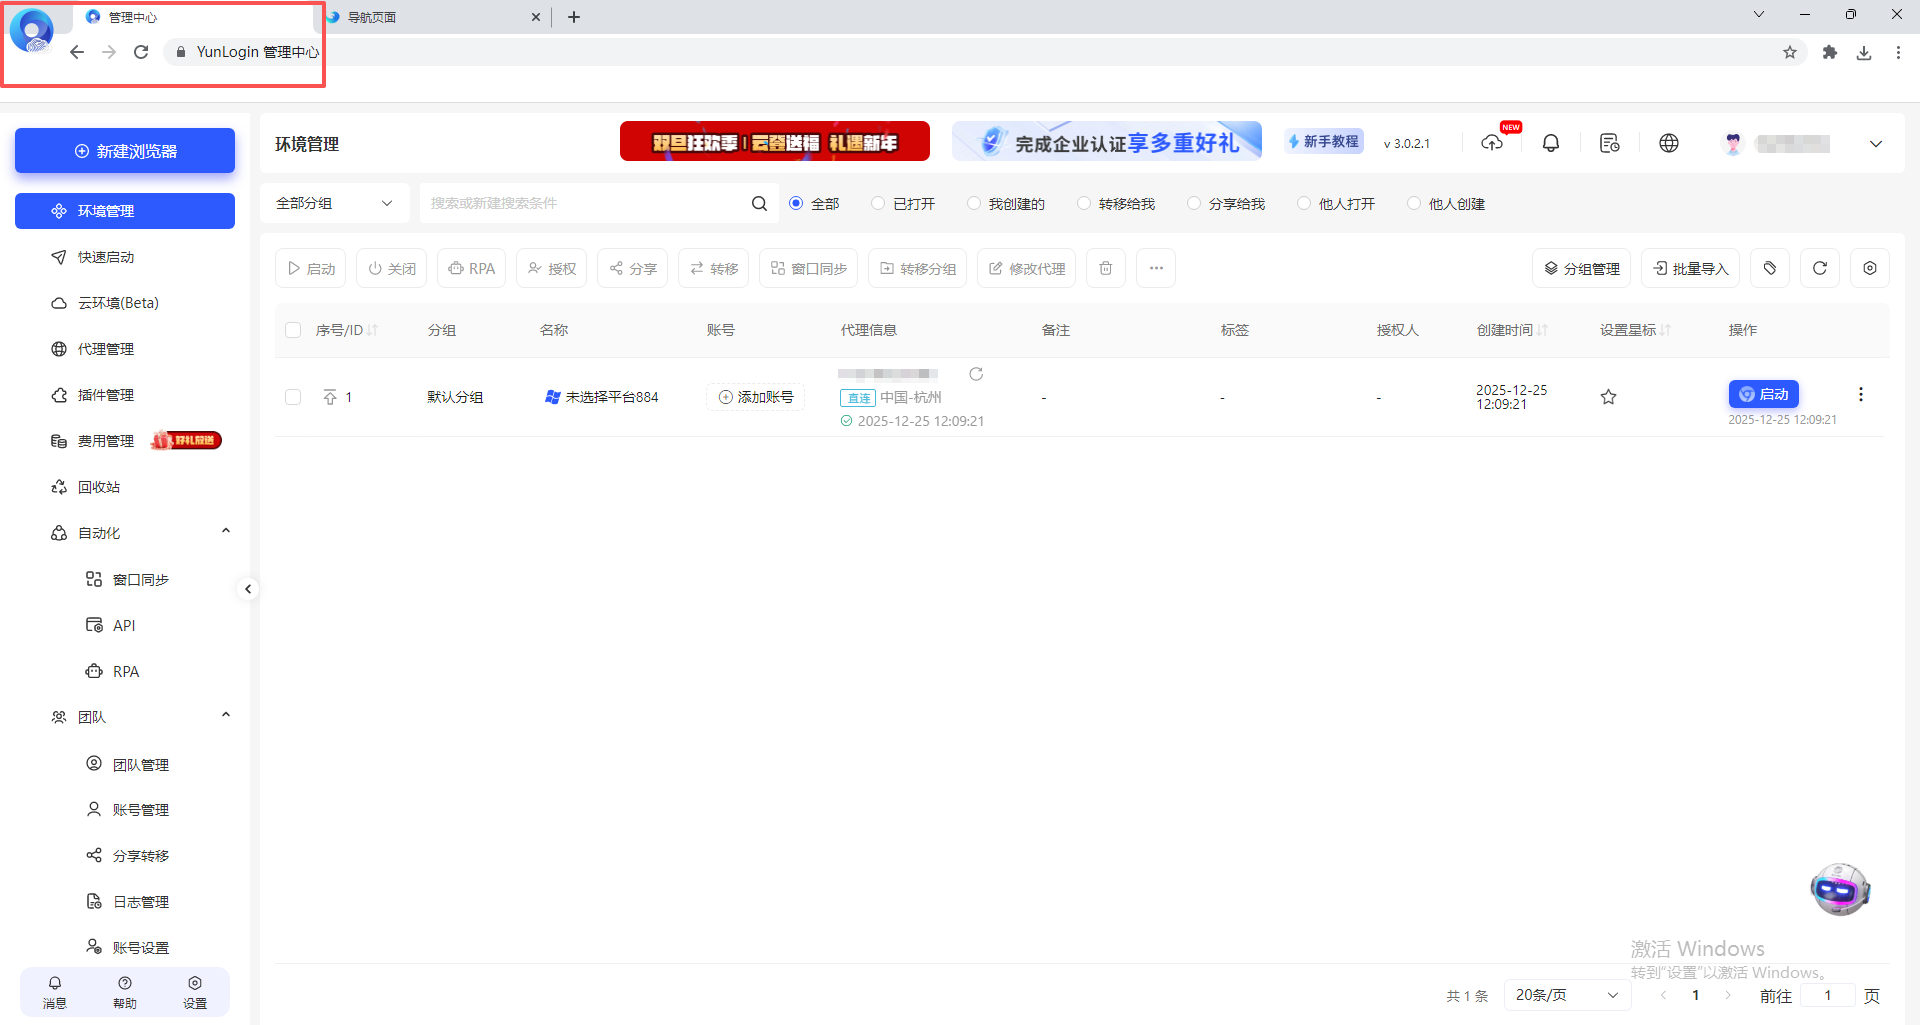Open column settings via gear icon
Viewport: 1920px width, 1025px height.
point(1870,268)
